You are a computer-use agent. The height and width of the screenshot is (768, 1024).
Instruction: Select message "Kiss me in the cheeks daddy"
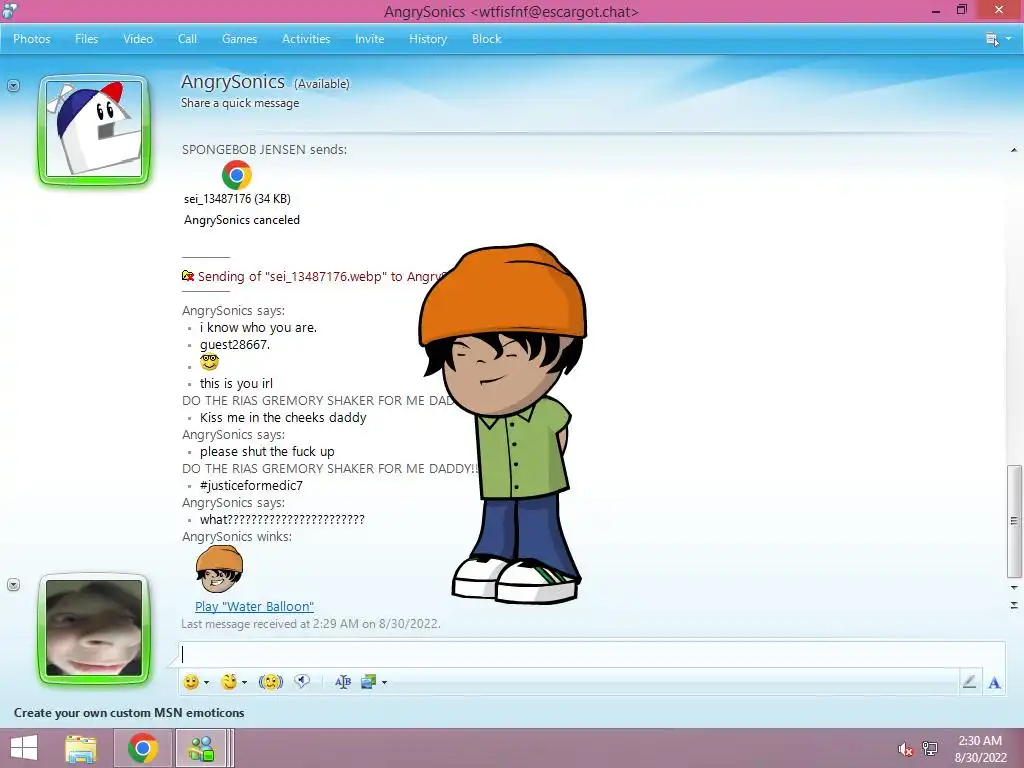pos(283,417)
